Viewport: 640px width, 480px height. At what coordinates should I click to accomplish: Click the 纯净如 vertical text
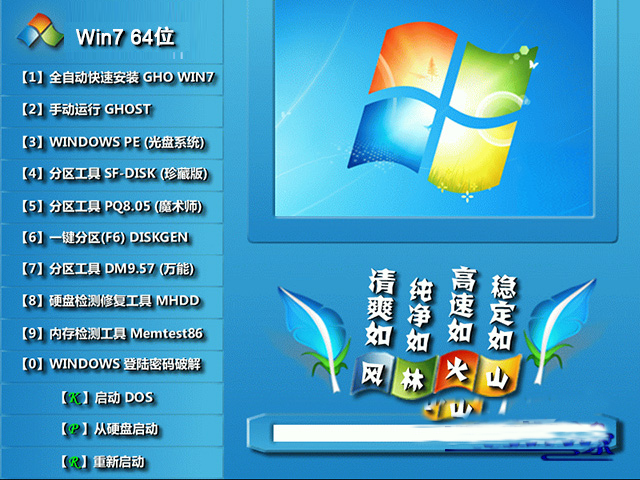(420, 315)
